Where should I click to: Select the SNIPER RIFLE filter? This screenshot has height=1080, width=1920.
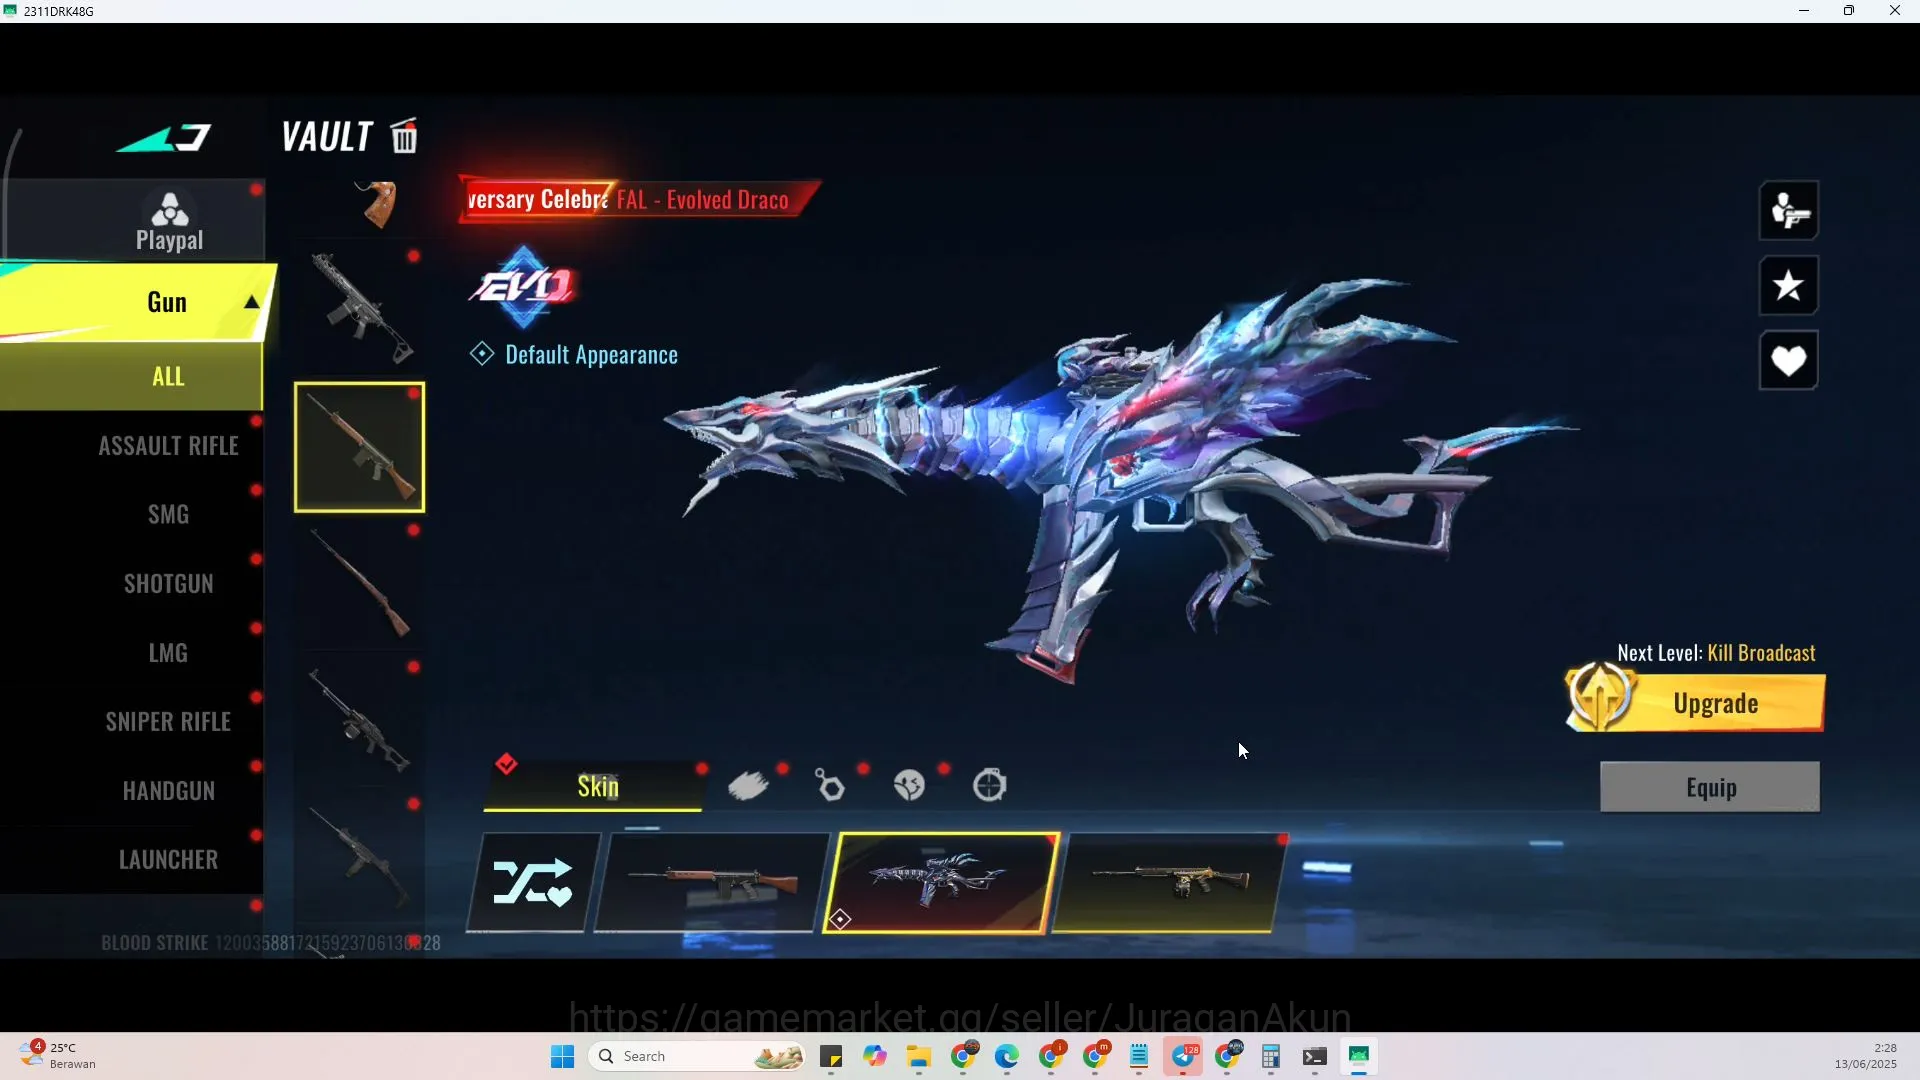(x=168, y=722)
